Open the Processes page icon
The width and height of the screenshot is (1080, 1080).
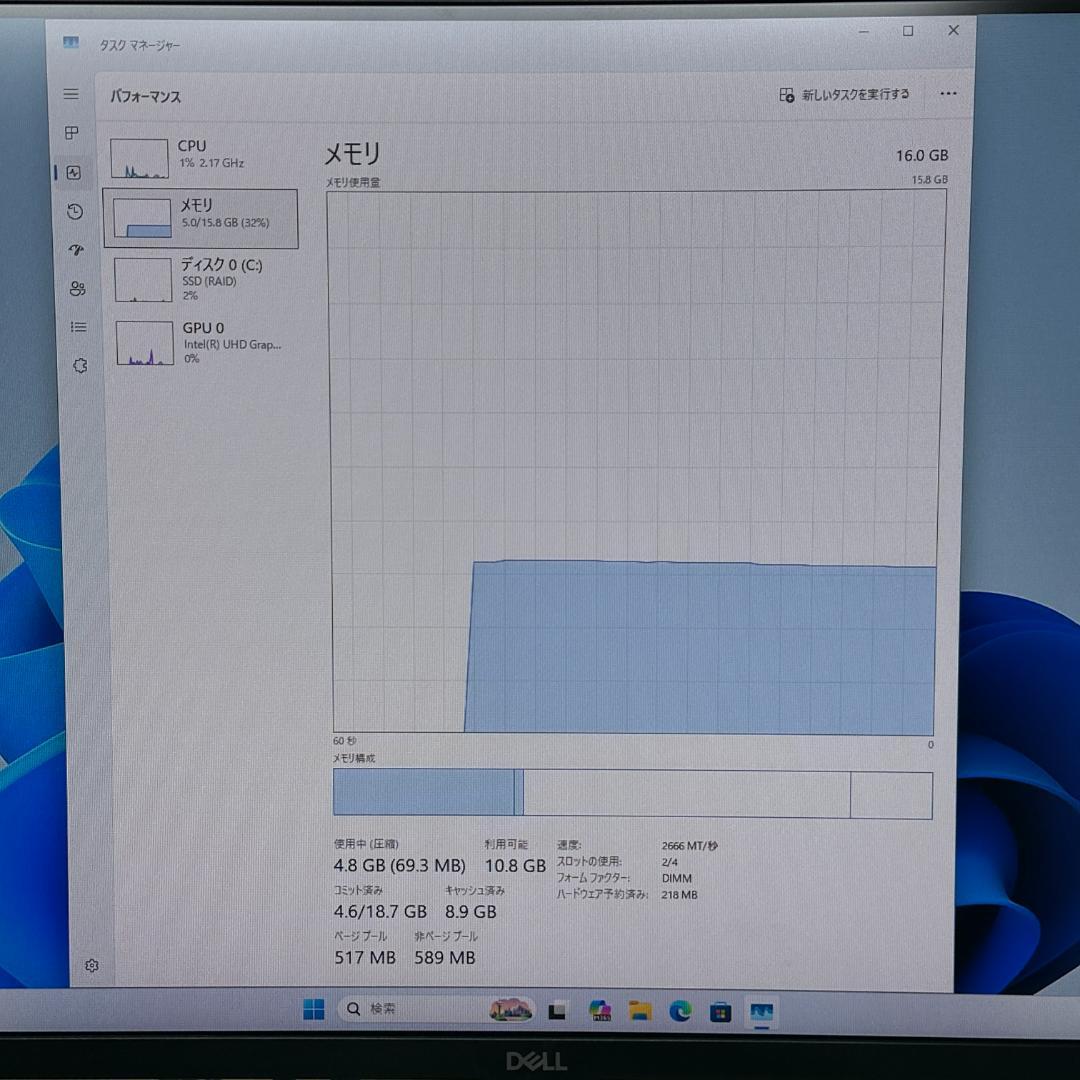[72, 132]
